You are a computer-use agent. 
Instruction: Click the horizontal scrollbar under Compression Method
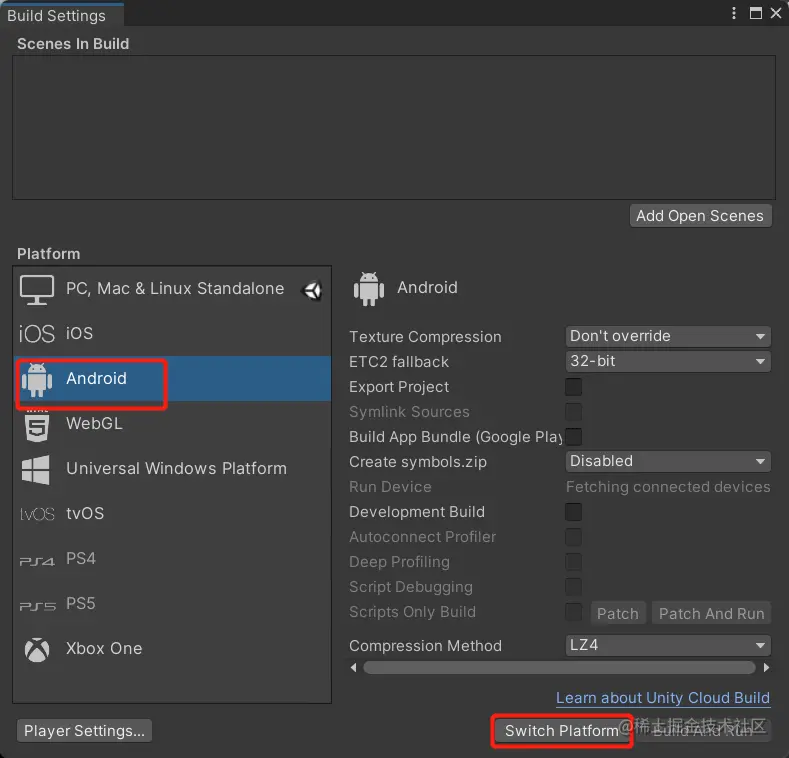tap(559, 668)
